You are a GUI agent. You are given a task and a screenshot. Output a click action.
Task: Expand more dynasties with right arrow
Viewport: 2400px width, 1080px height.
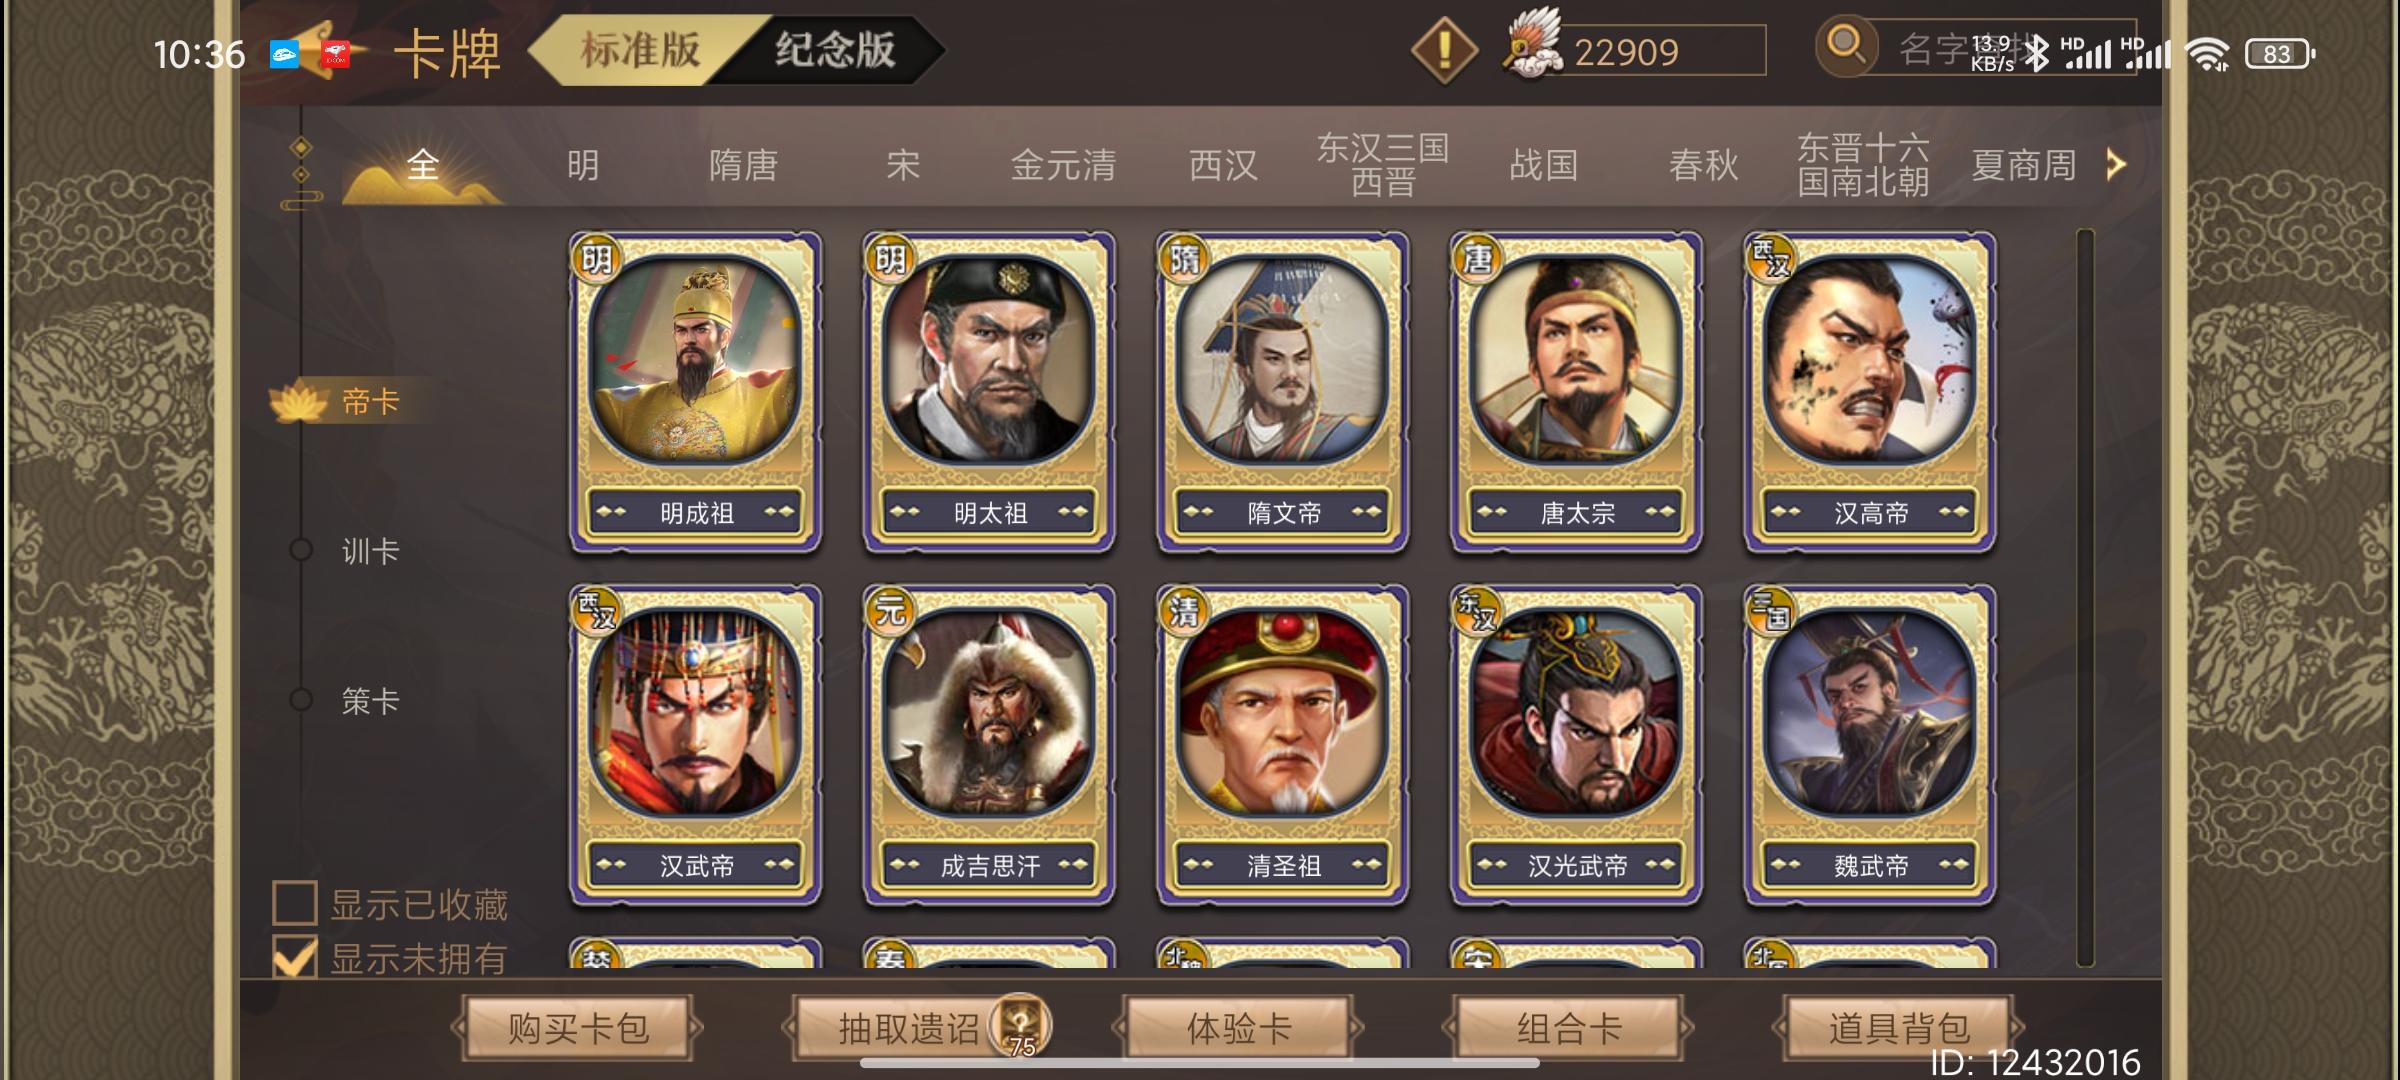pyautogui.click(x=2114, y=164)
